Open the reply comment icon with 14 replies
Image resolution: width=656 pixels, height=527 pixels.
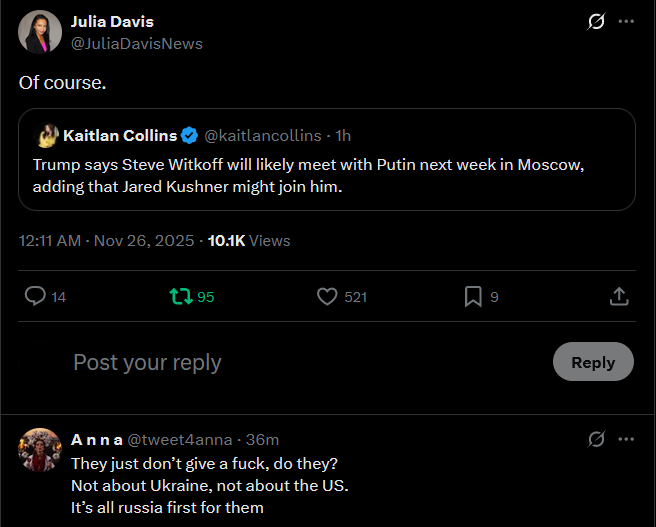[x=35, y=296]
